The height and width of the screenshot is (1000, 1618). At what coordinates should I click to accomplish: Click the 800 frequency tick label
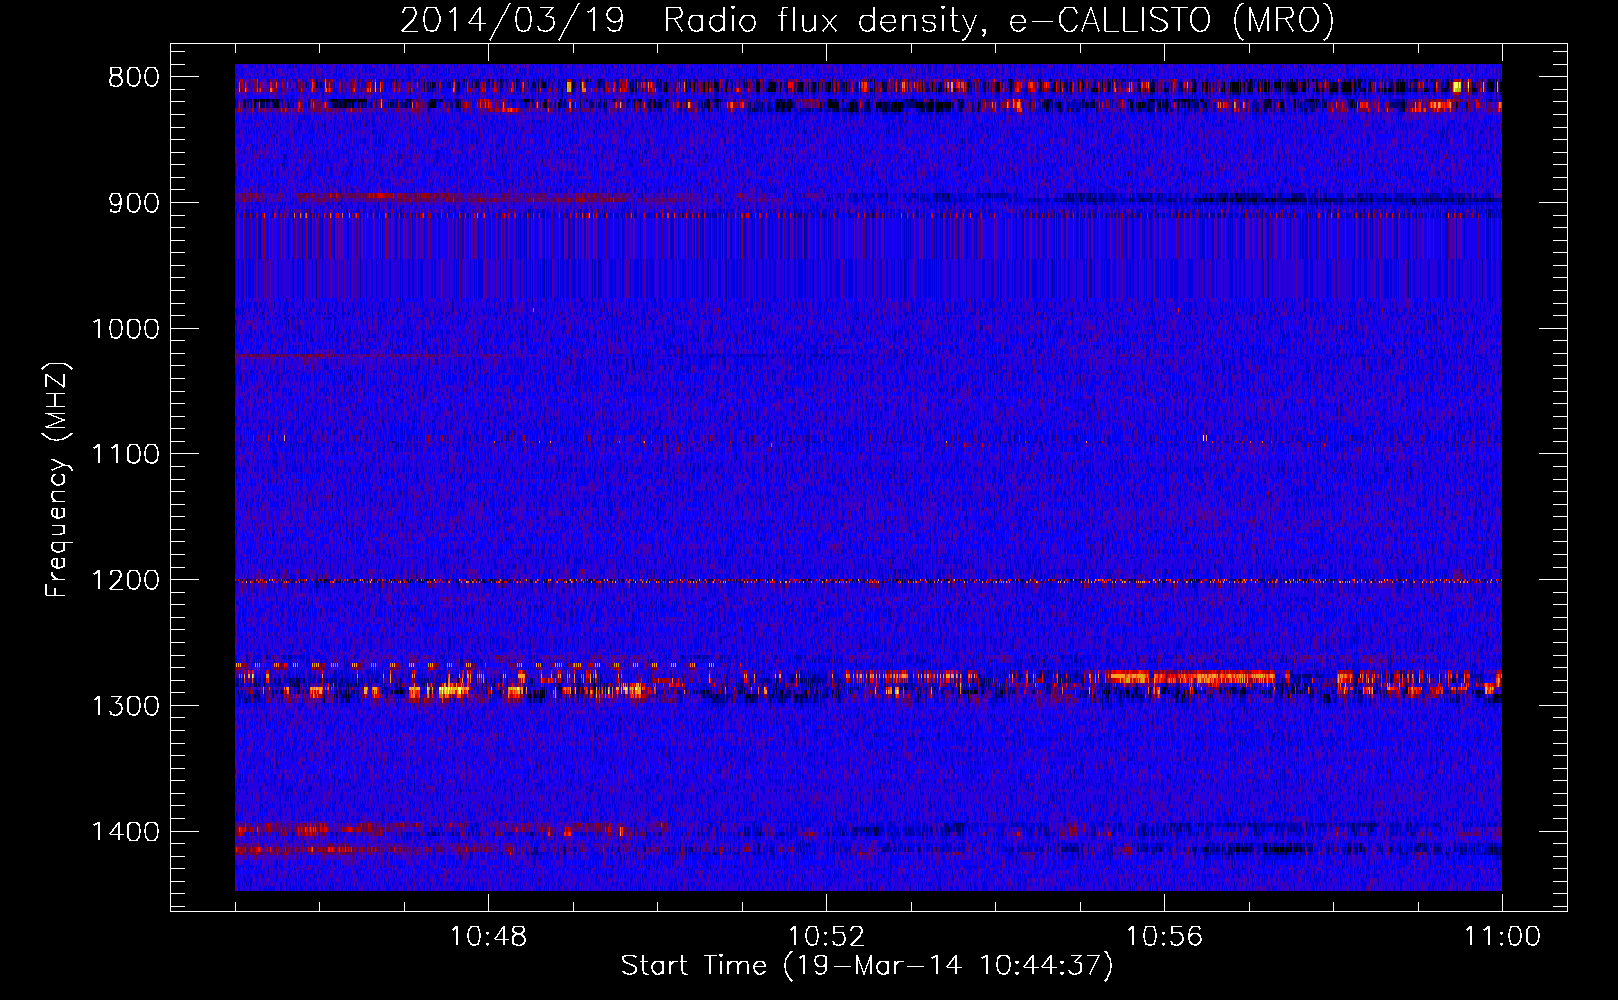[134, 78]
